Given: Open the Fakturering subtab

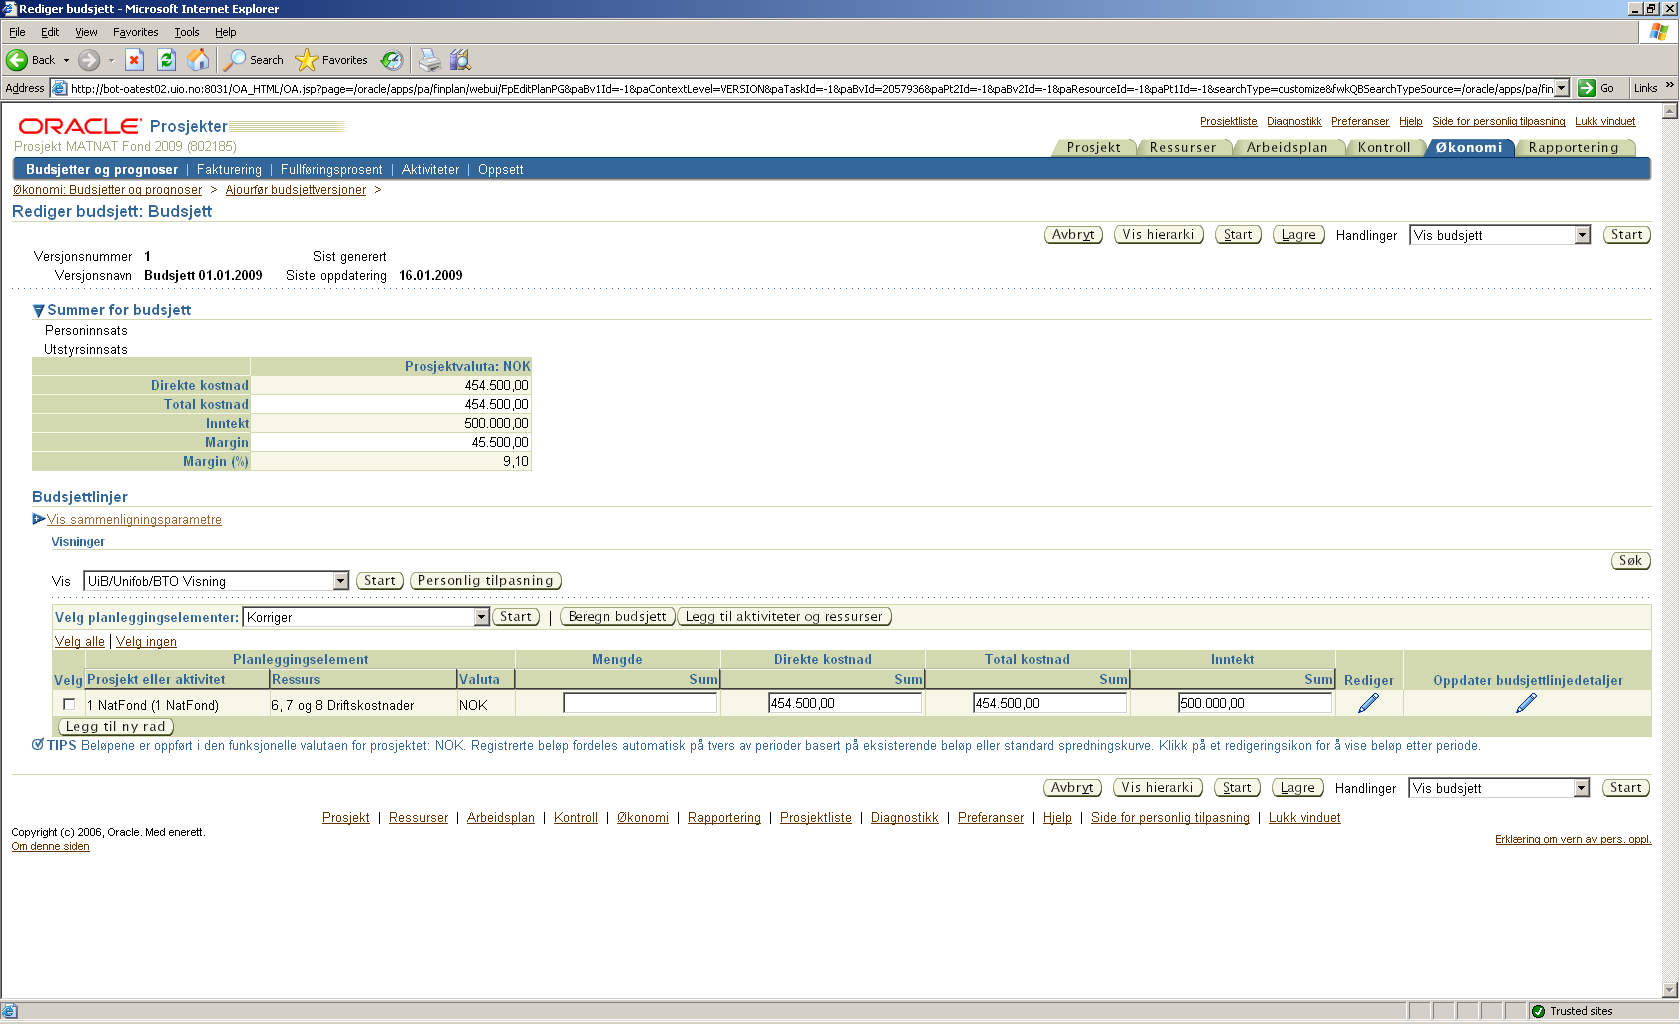Looking at the screenshot, I should point(229,170).
